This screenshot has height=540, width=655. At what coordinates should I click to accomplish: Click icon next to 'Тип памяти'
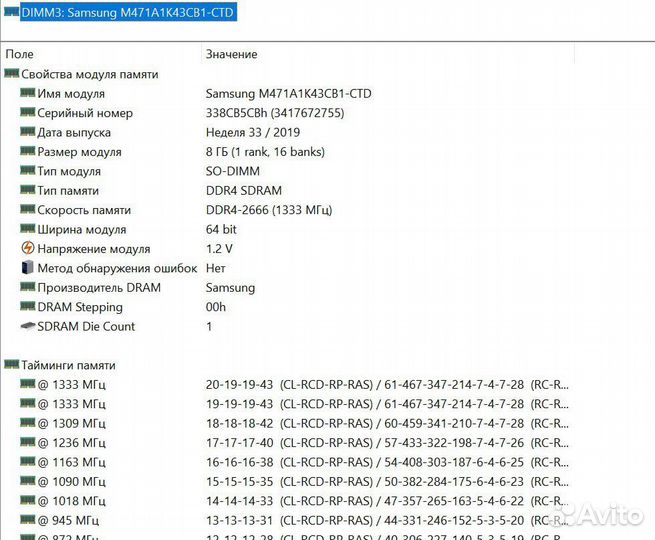point(28,189)
